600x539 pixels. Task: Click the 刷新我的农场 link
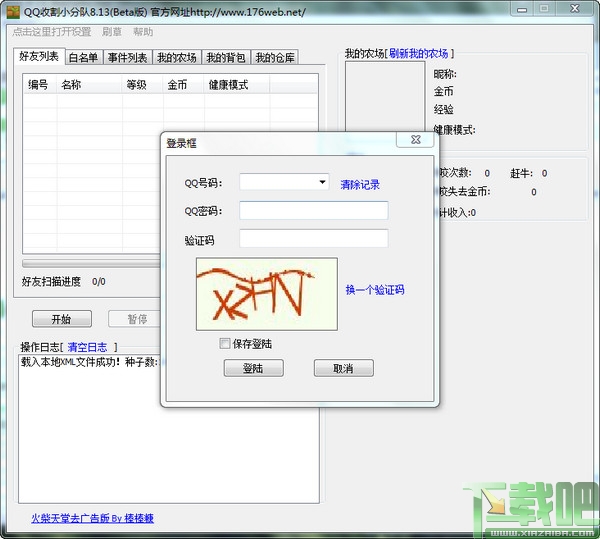[x=418, y=54]
